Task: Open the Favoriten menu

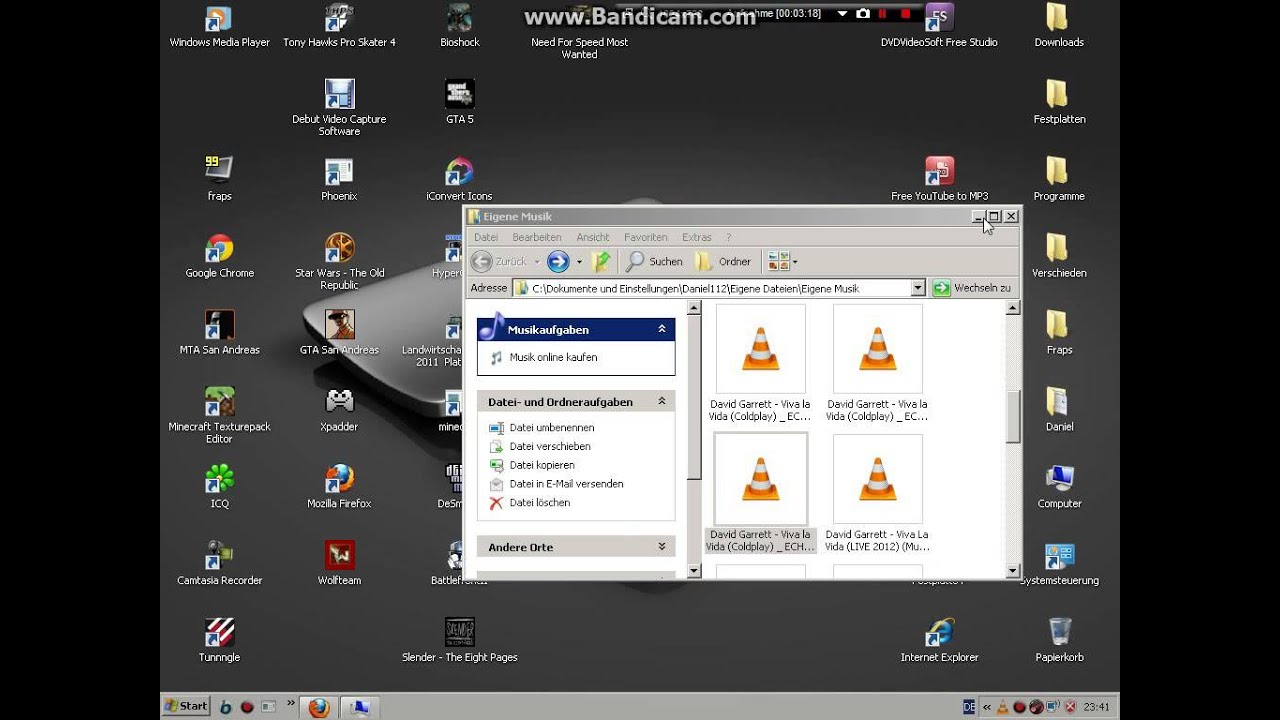Action: click(x=646, y=237)
